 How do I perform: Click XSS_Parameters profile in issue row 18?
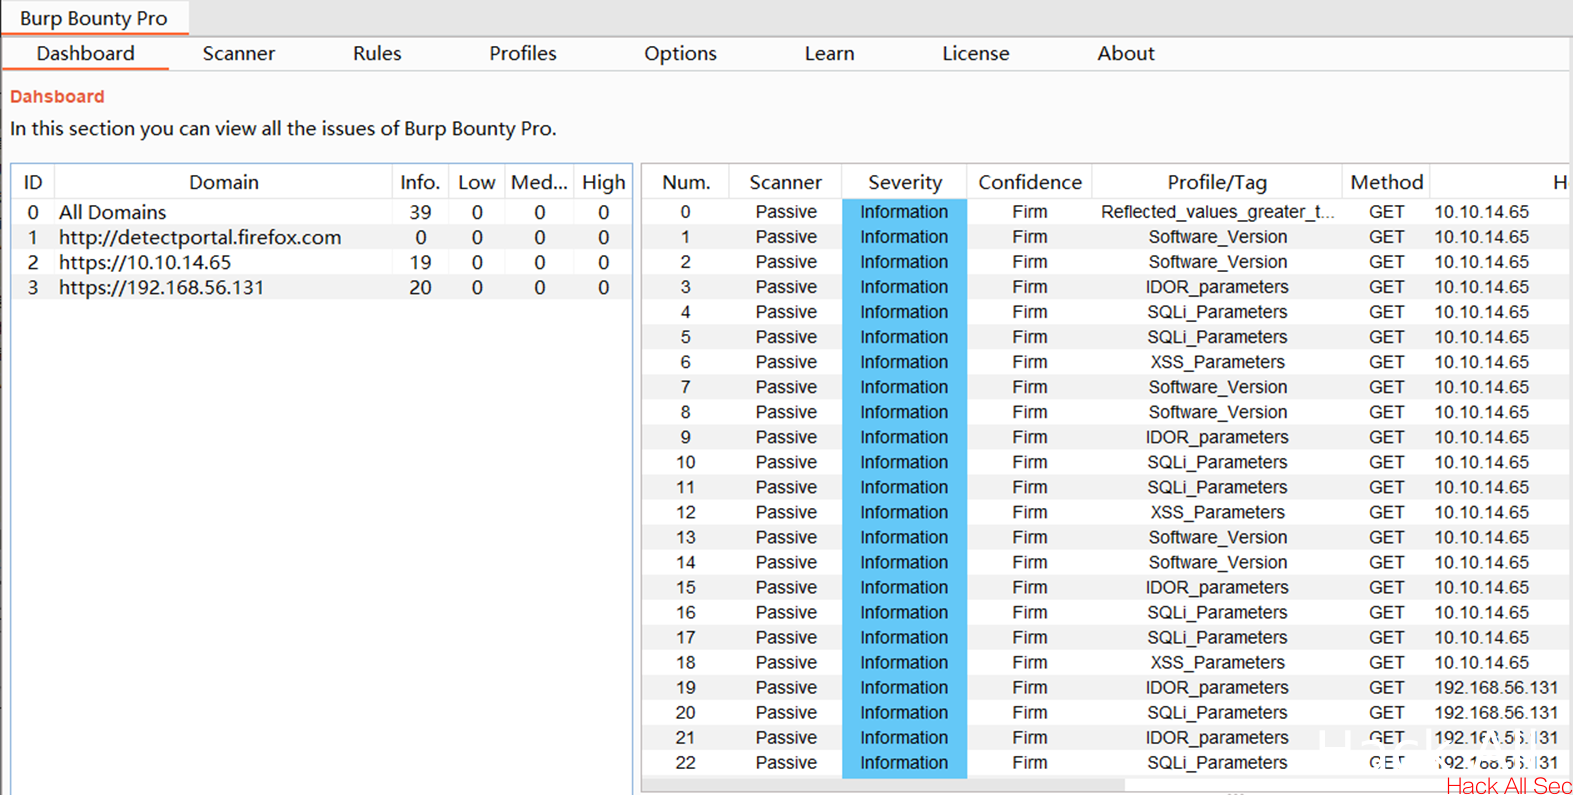(x=1217, y=662)
